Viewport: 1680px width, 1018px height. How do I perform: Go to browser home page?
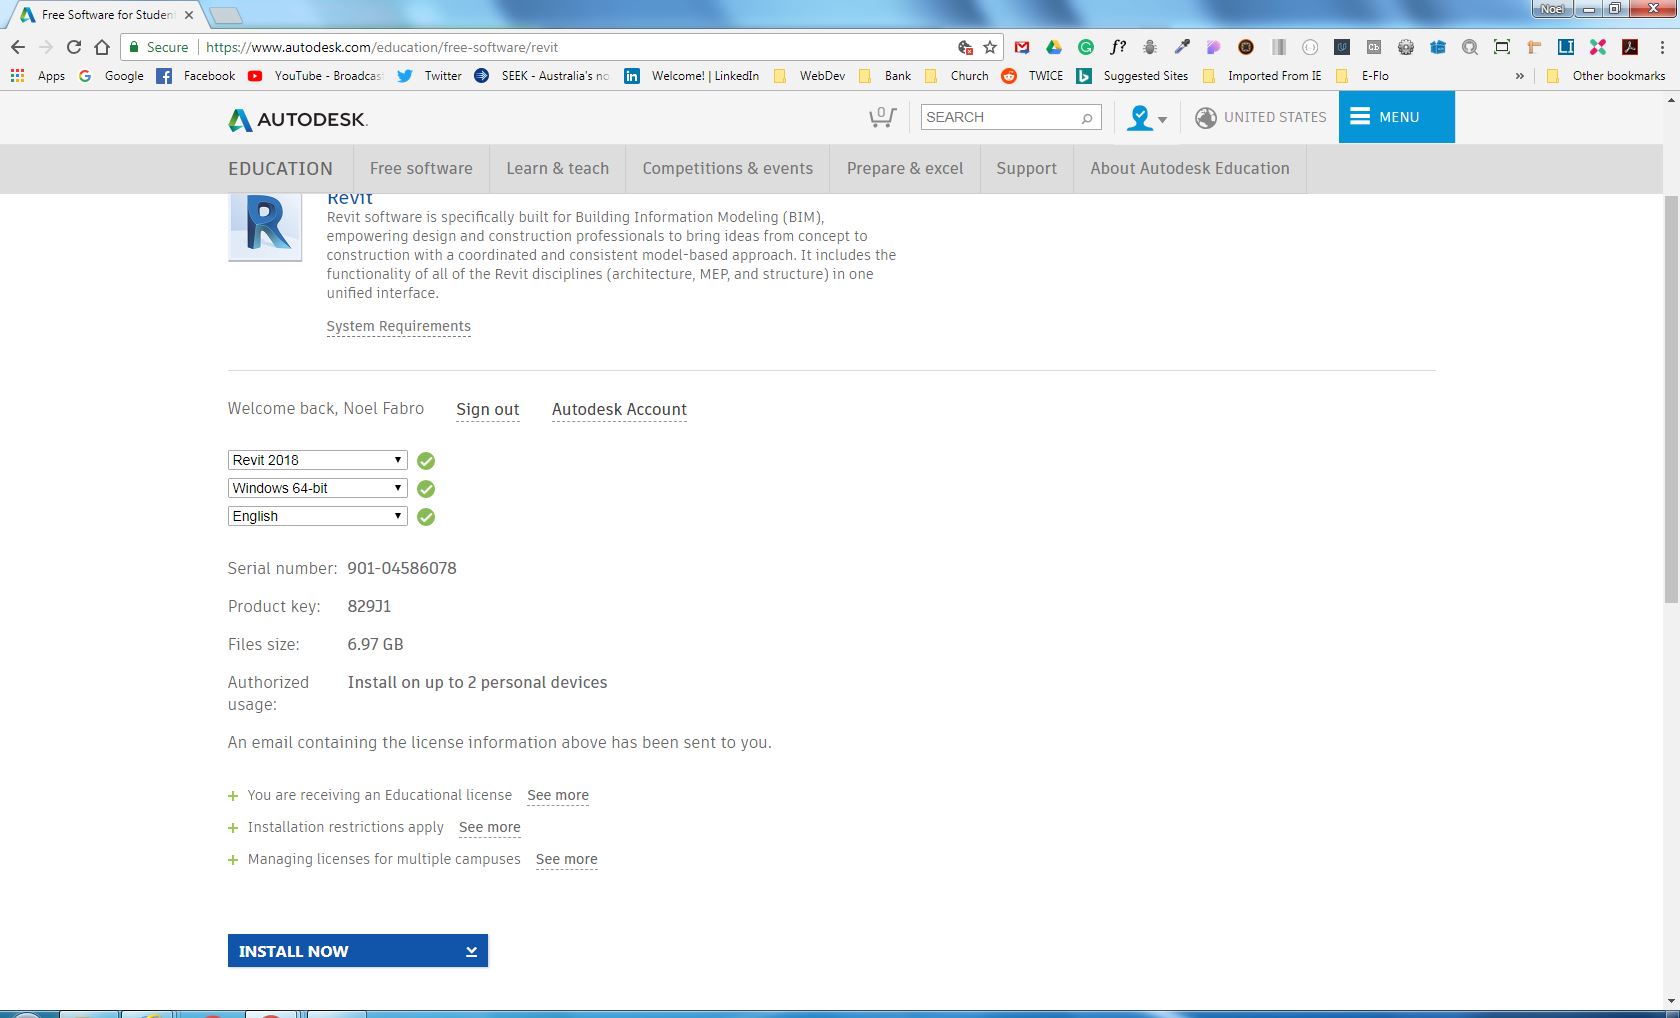pos(102,47)
